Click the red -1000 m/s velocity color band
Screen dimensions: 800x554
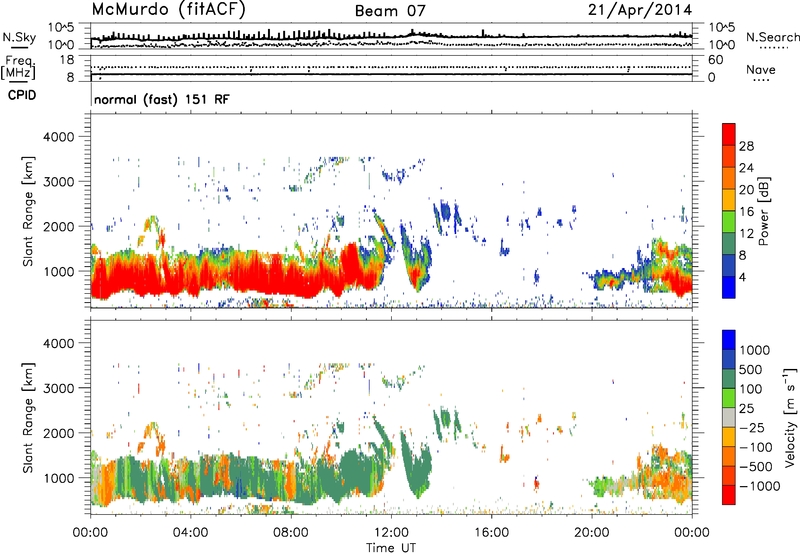coord(729,495)
